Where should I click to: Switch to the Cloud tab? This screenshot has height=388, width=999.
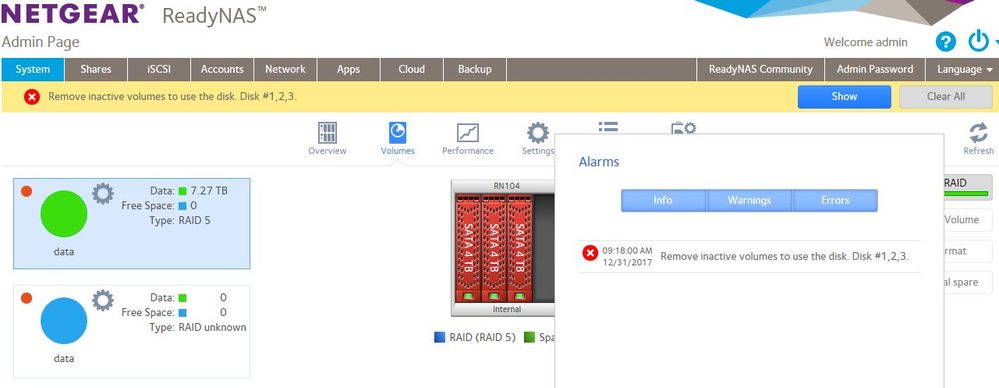tap(412, 69)
